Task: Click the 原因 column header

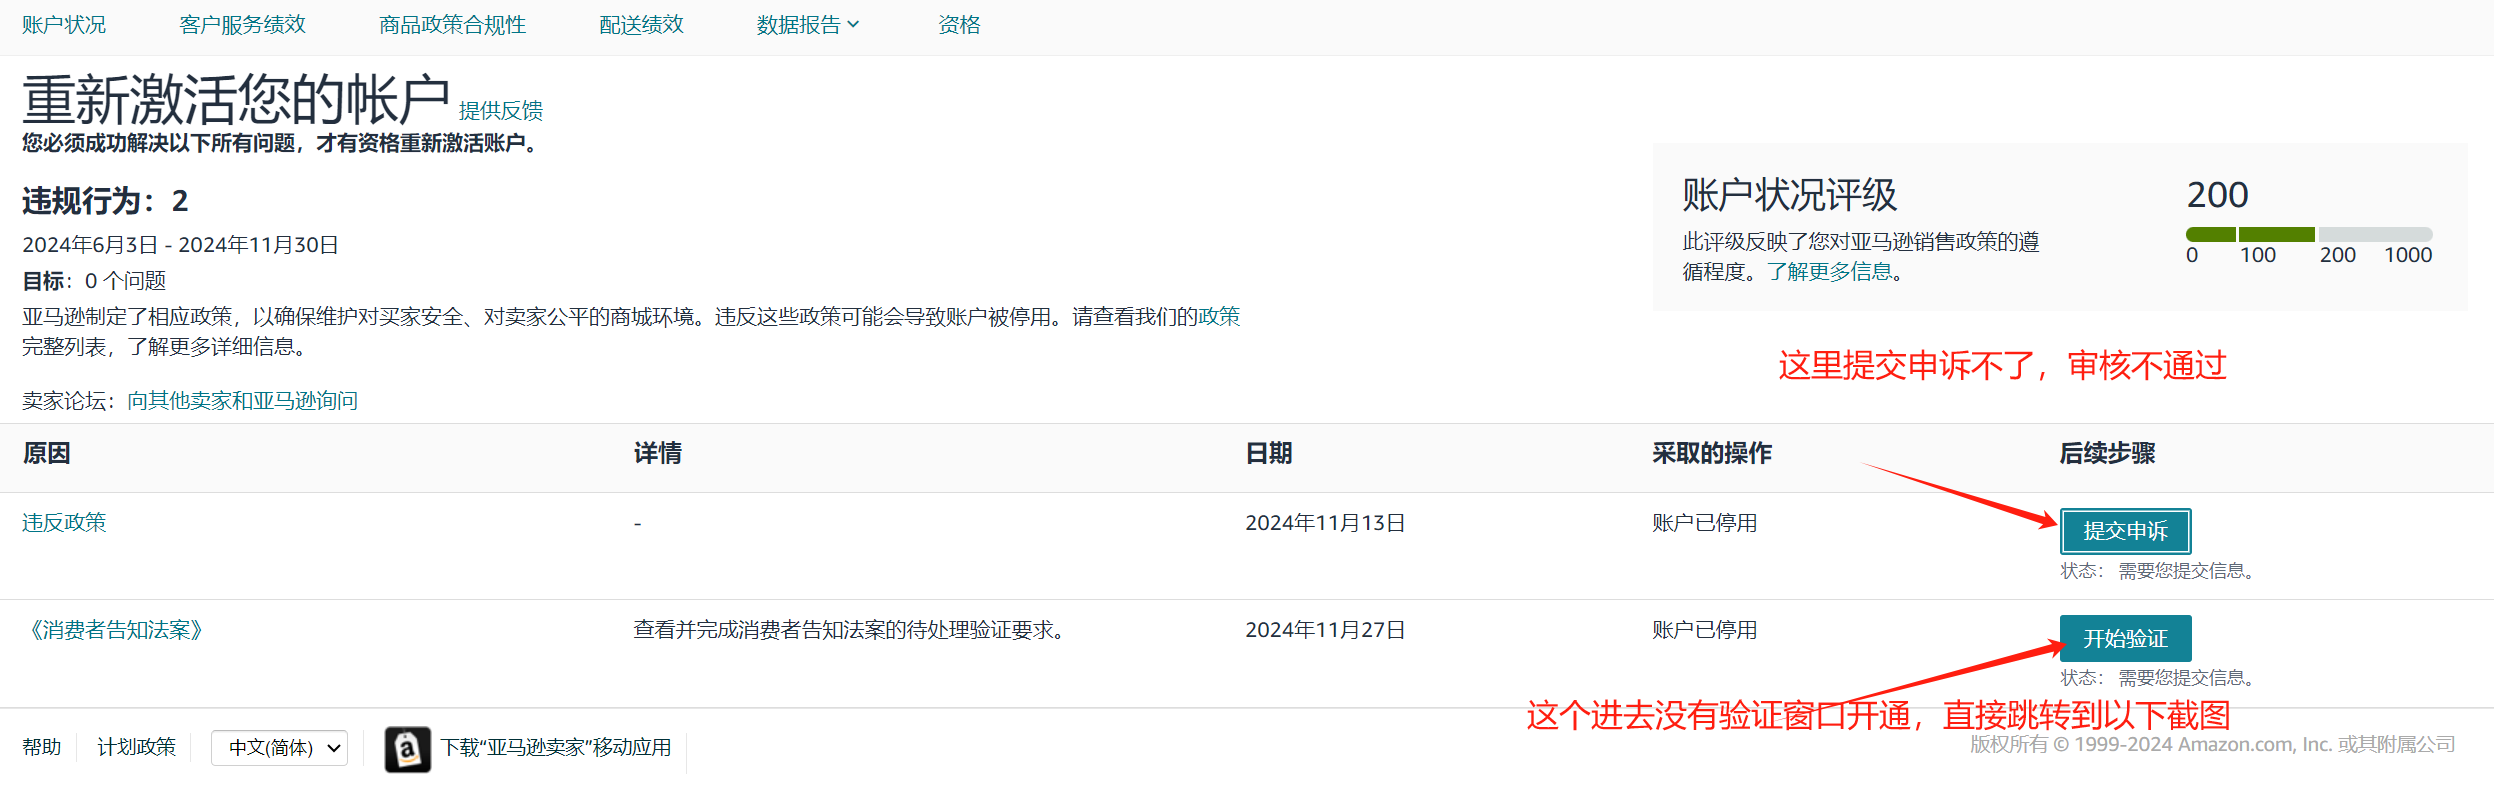Action: point(46,453)
